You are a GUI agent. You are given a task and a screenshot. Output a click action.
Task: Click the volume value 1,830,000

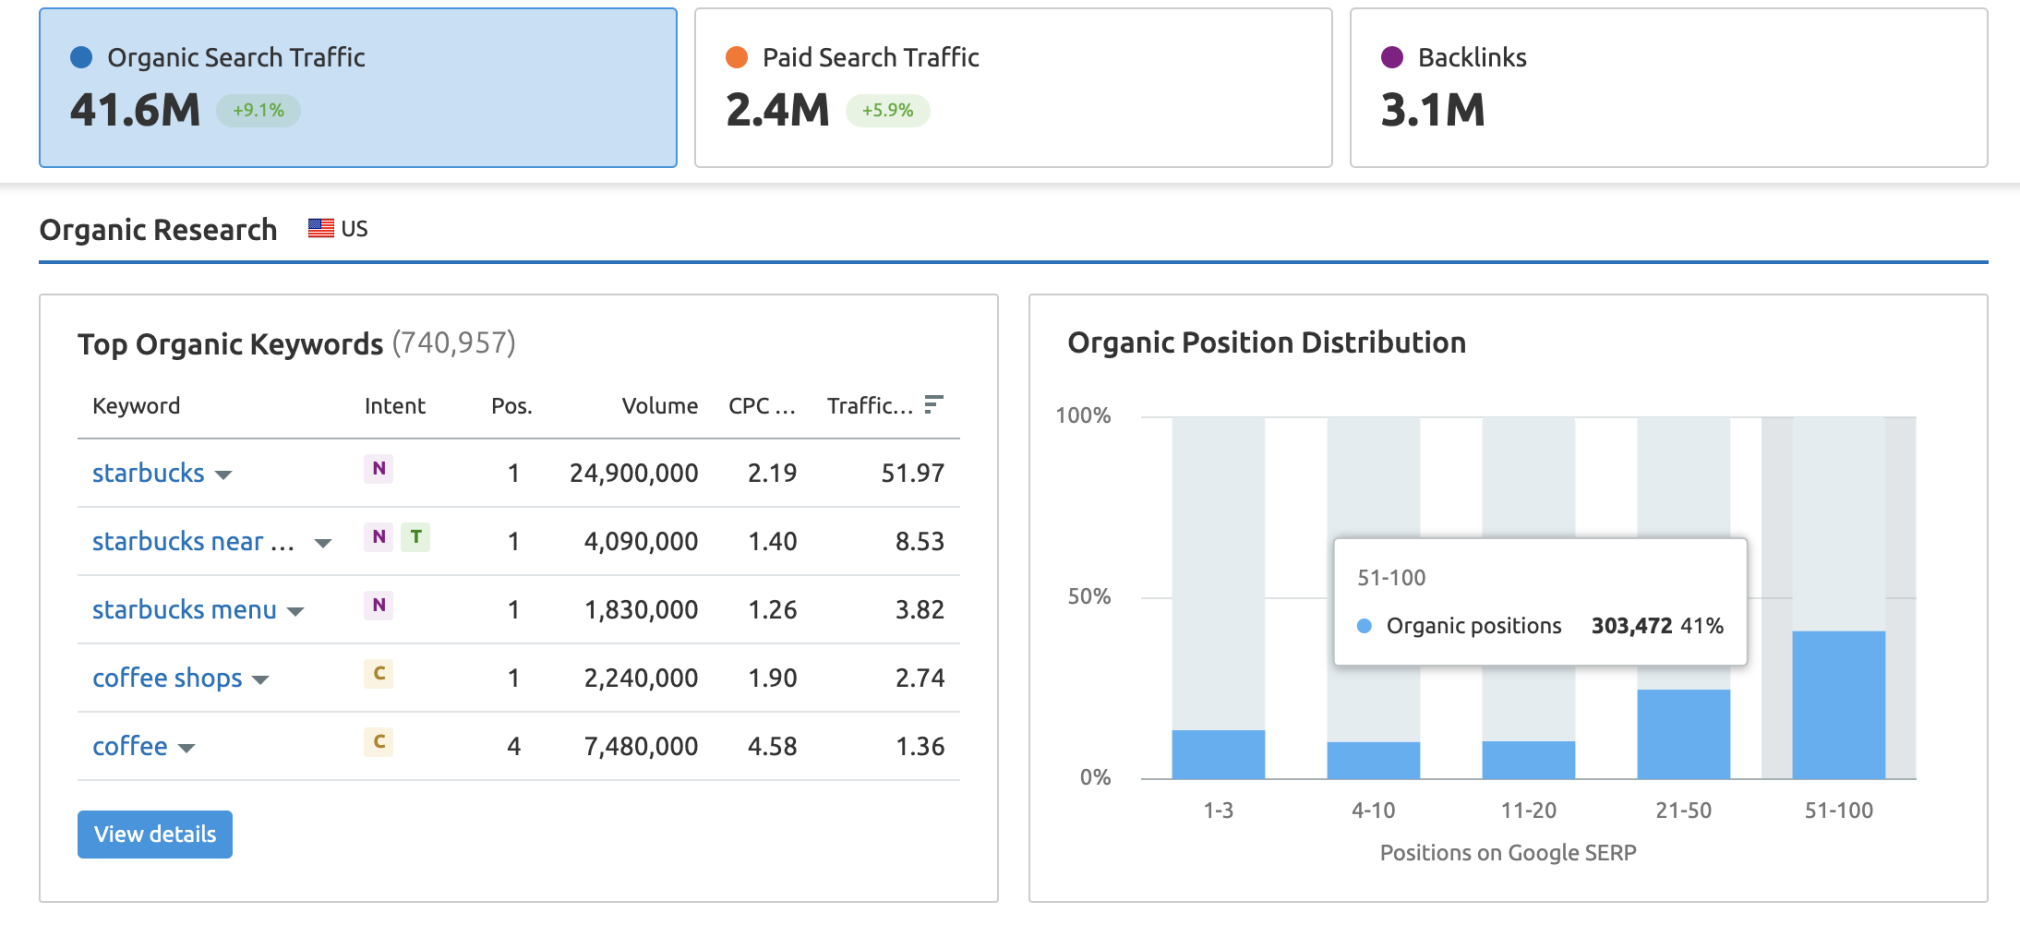[x=641, y=610]
